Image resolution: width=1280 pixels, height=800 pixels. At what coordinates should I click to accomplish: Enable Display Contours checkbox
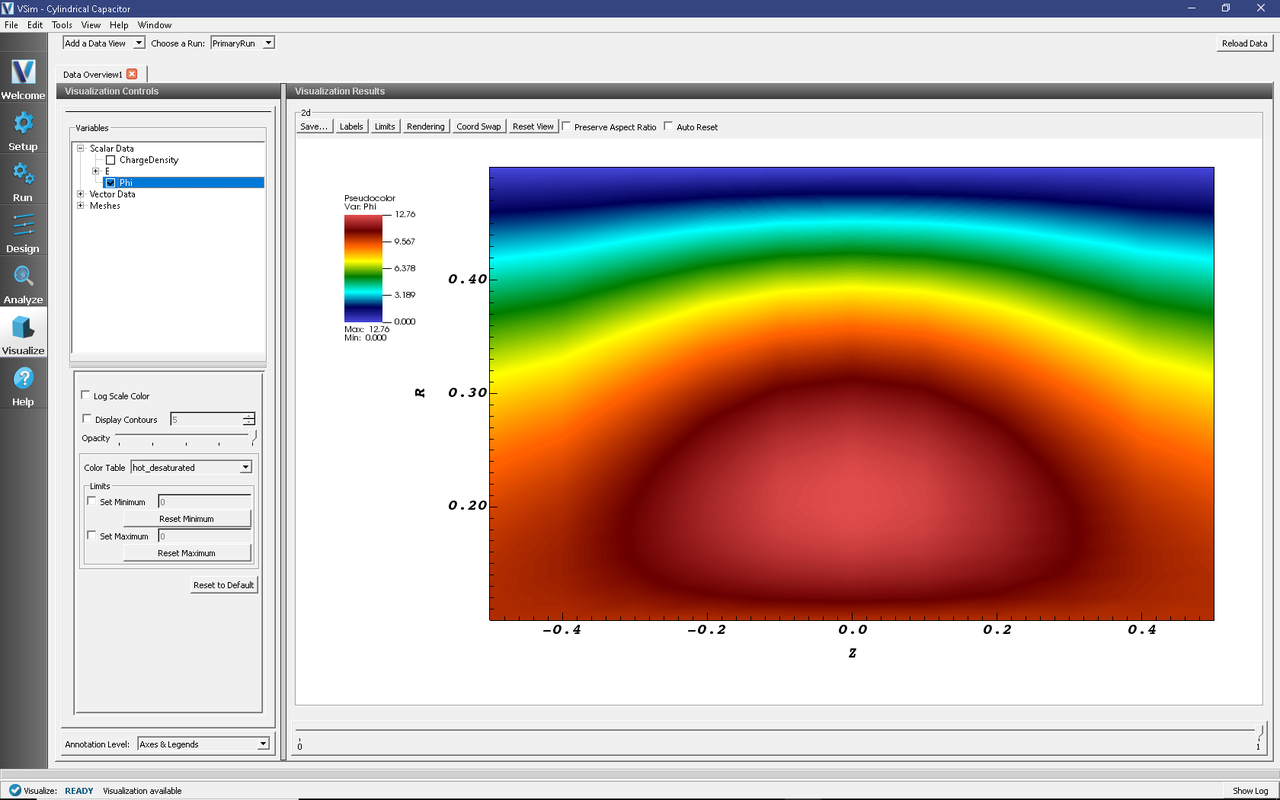click(x=86, y=420)
